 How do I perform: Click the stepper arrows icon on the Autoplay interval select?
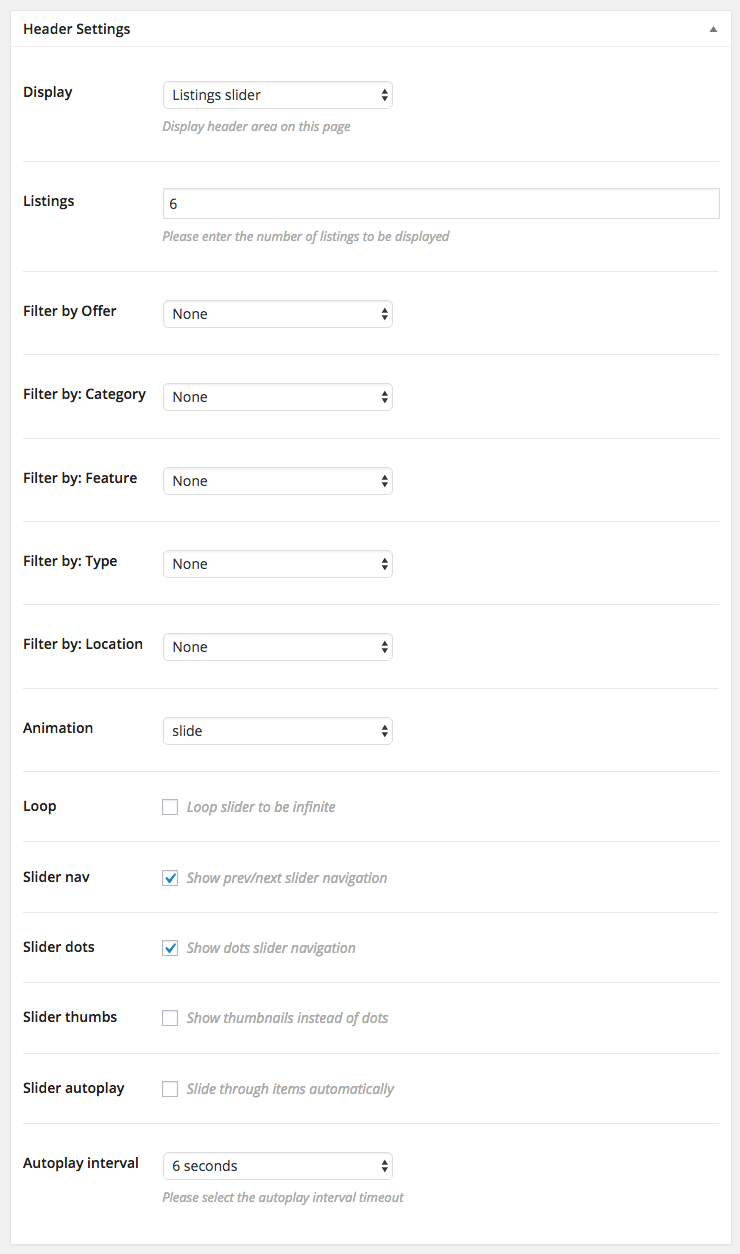click(383, 1166)
